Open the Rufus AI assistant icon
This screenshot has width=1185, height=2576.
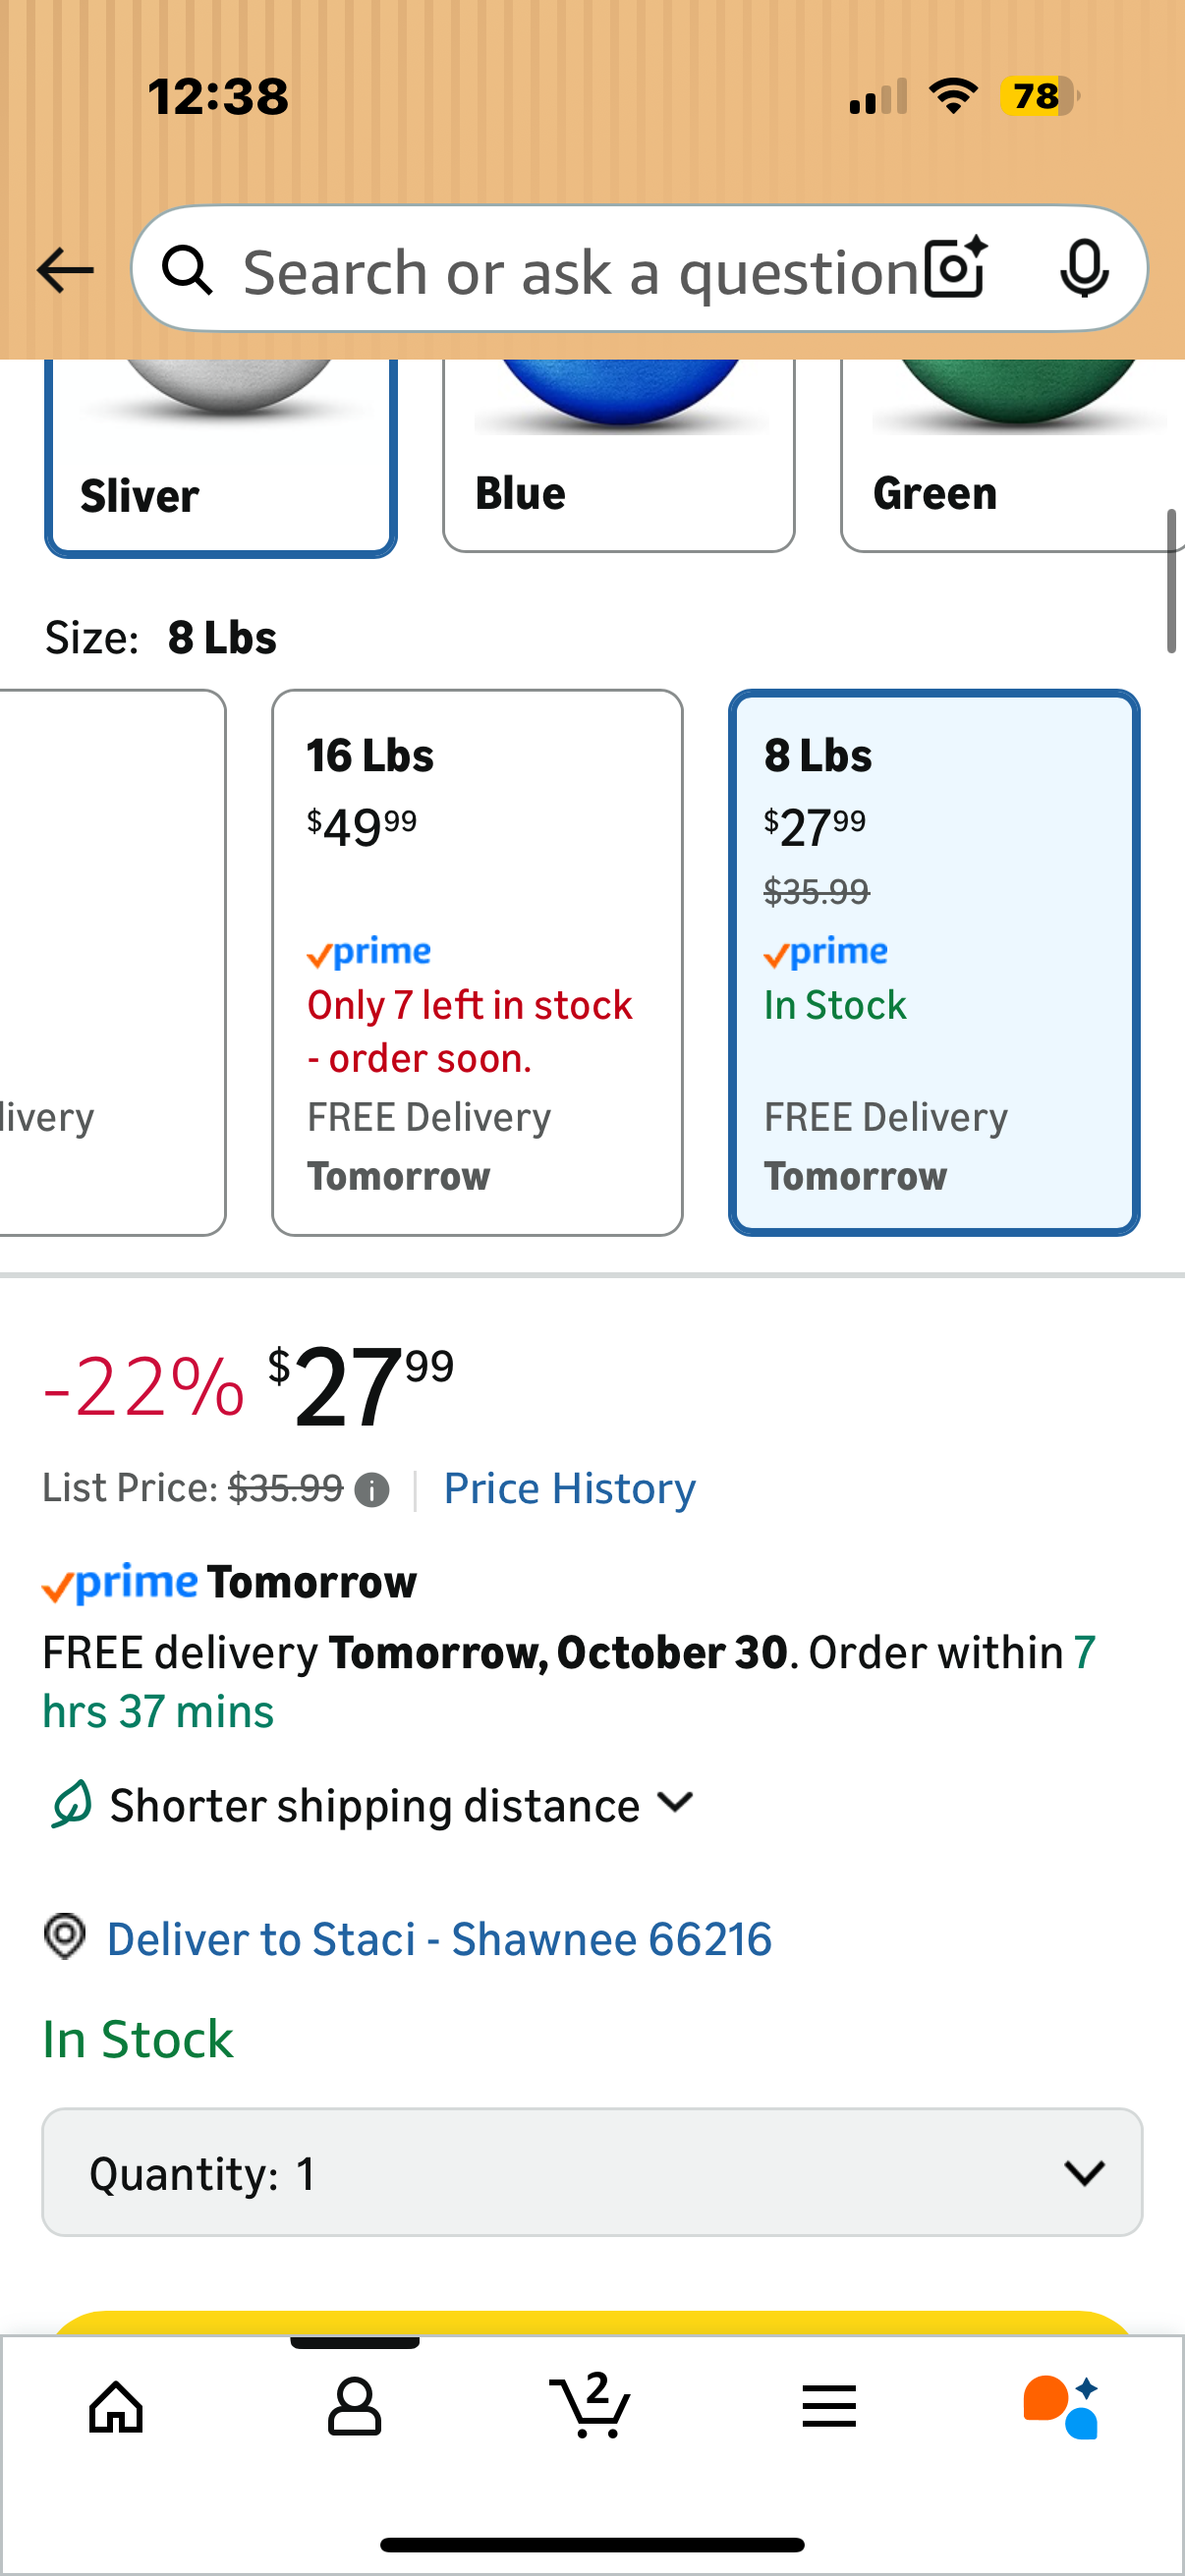(1062, 2406)
